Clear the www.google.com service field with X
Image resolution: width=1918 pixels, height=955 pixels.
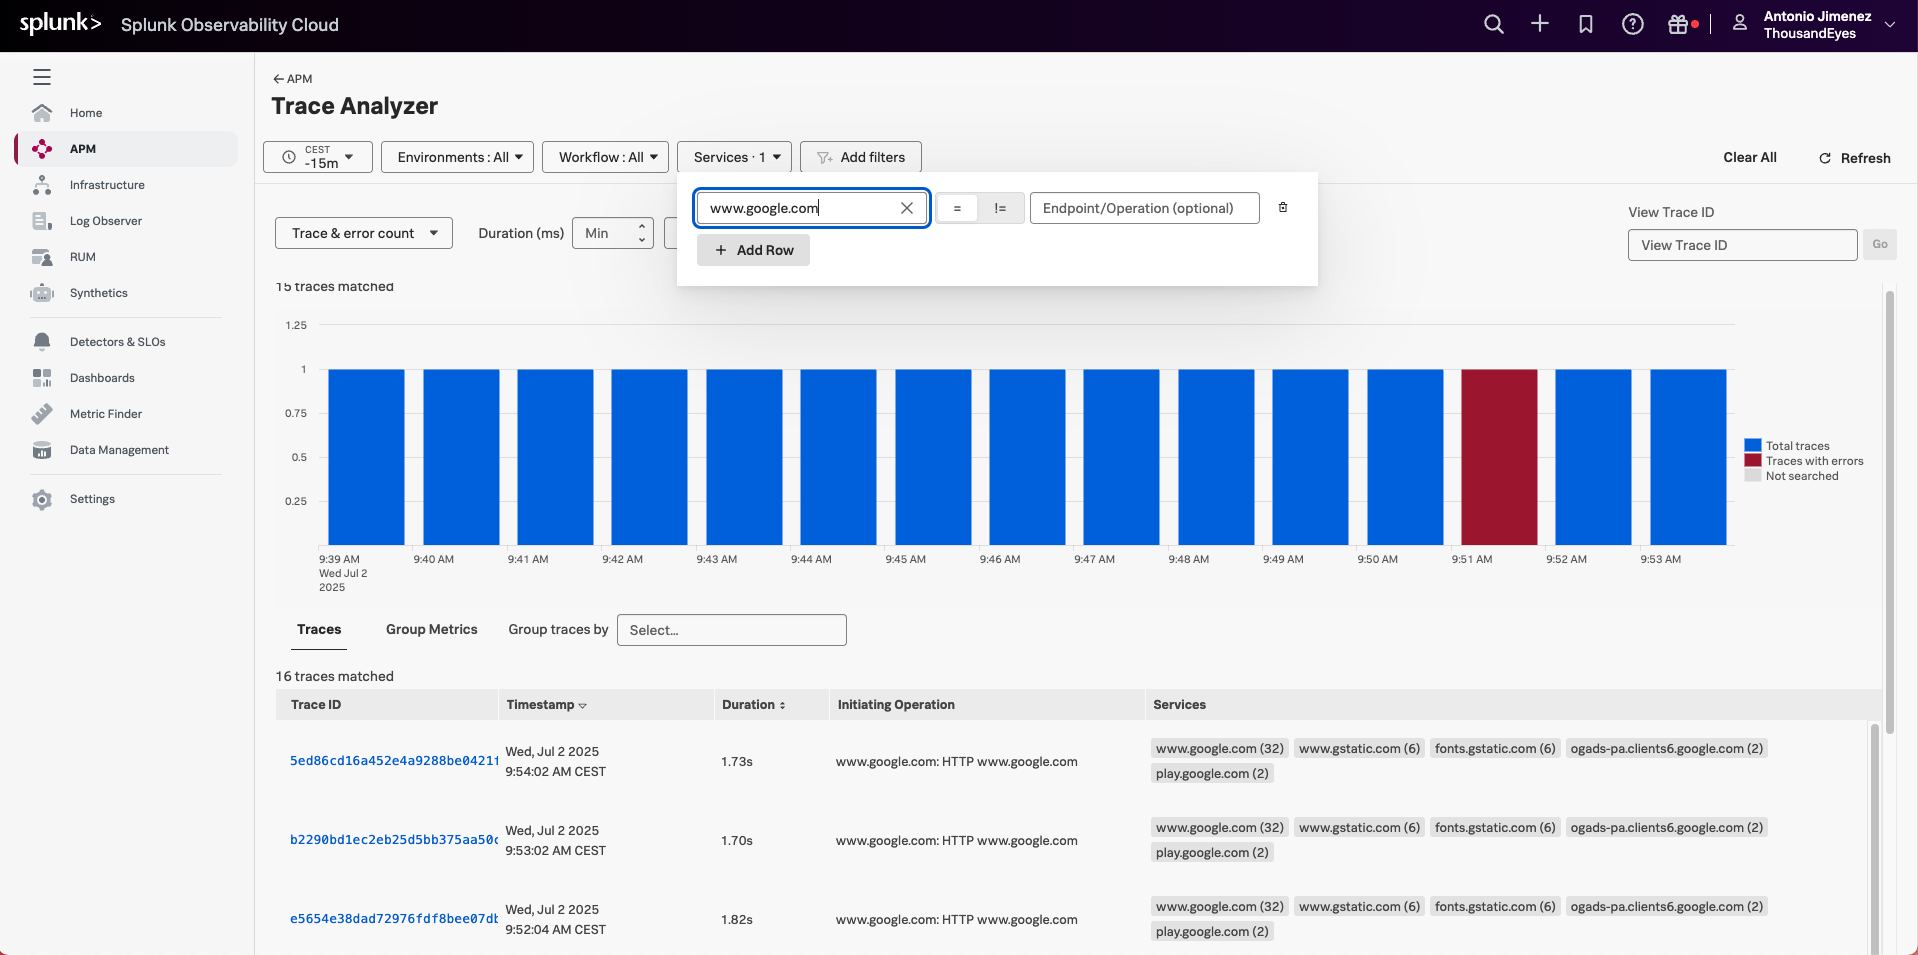pos(907,208)
